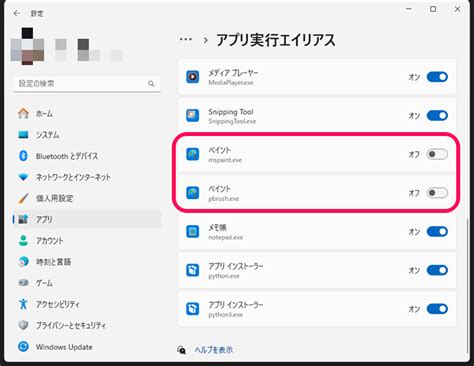474x366 pixels.
Task: Click the Bluetooth icon
Action: click(23, 156)
